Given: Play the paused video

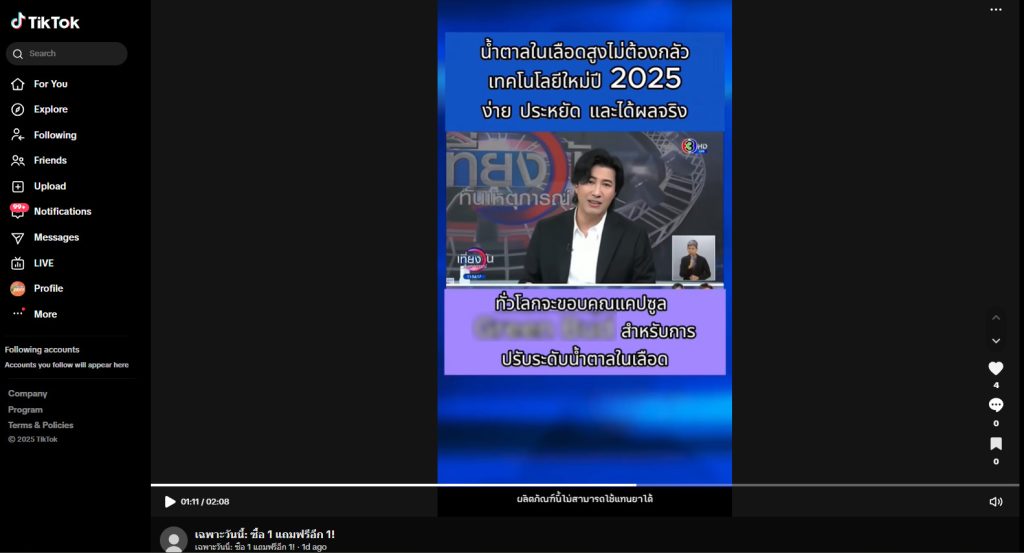Looking at the screenshot, I should click(170, 502).
